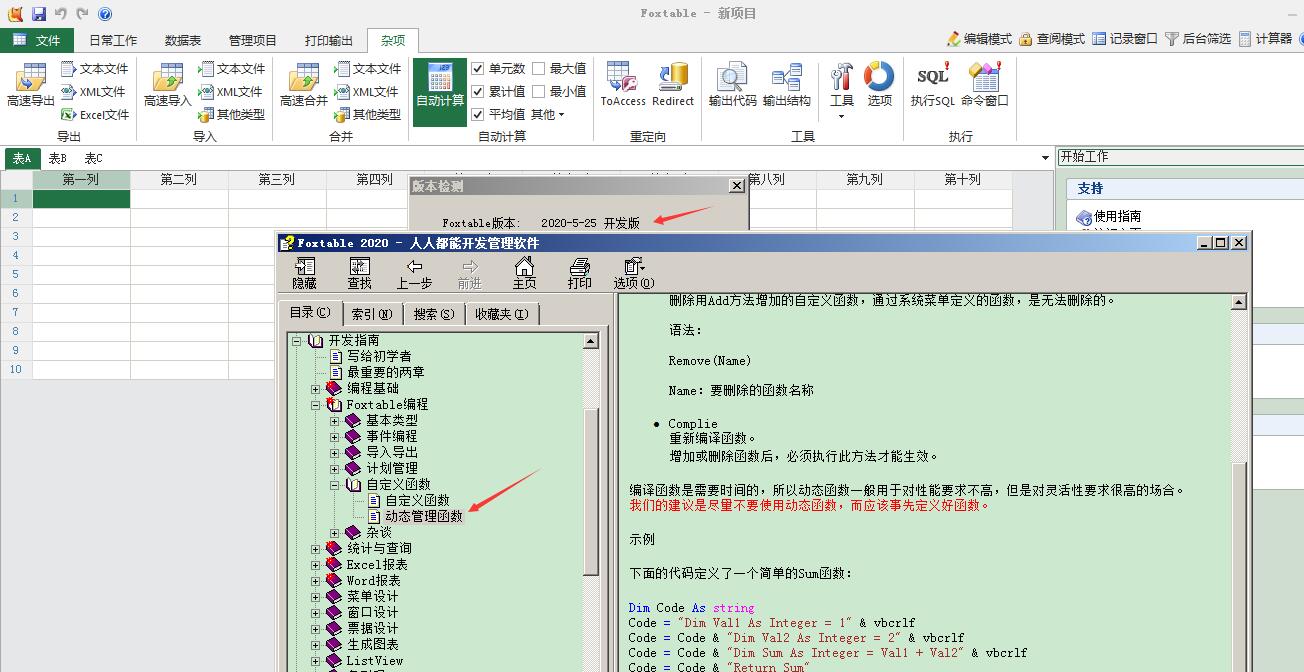Export as Excel文件 in 导出 group

[95, 115]
